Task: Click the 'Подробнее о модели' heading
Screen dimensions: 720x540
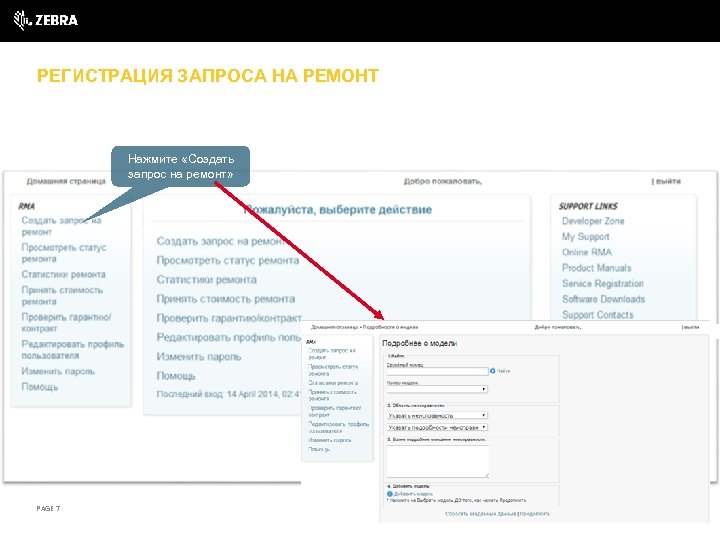Action: tap(419, 343)
